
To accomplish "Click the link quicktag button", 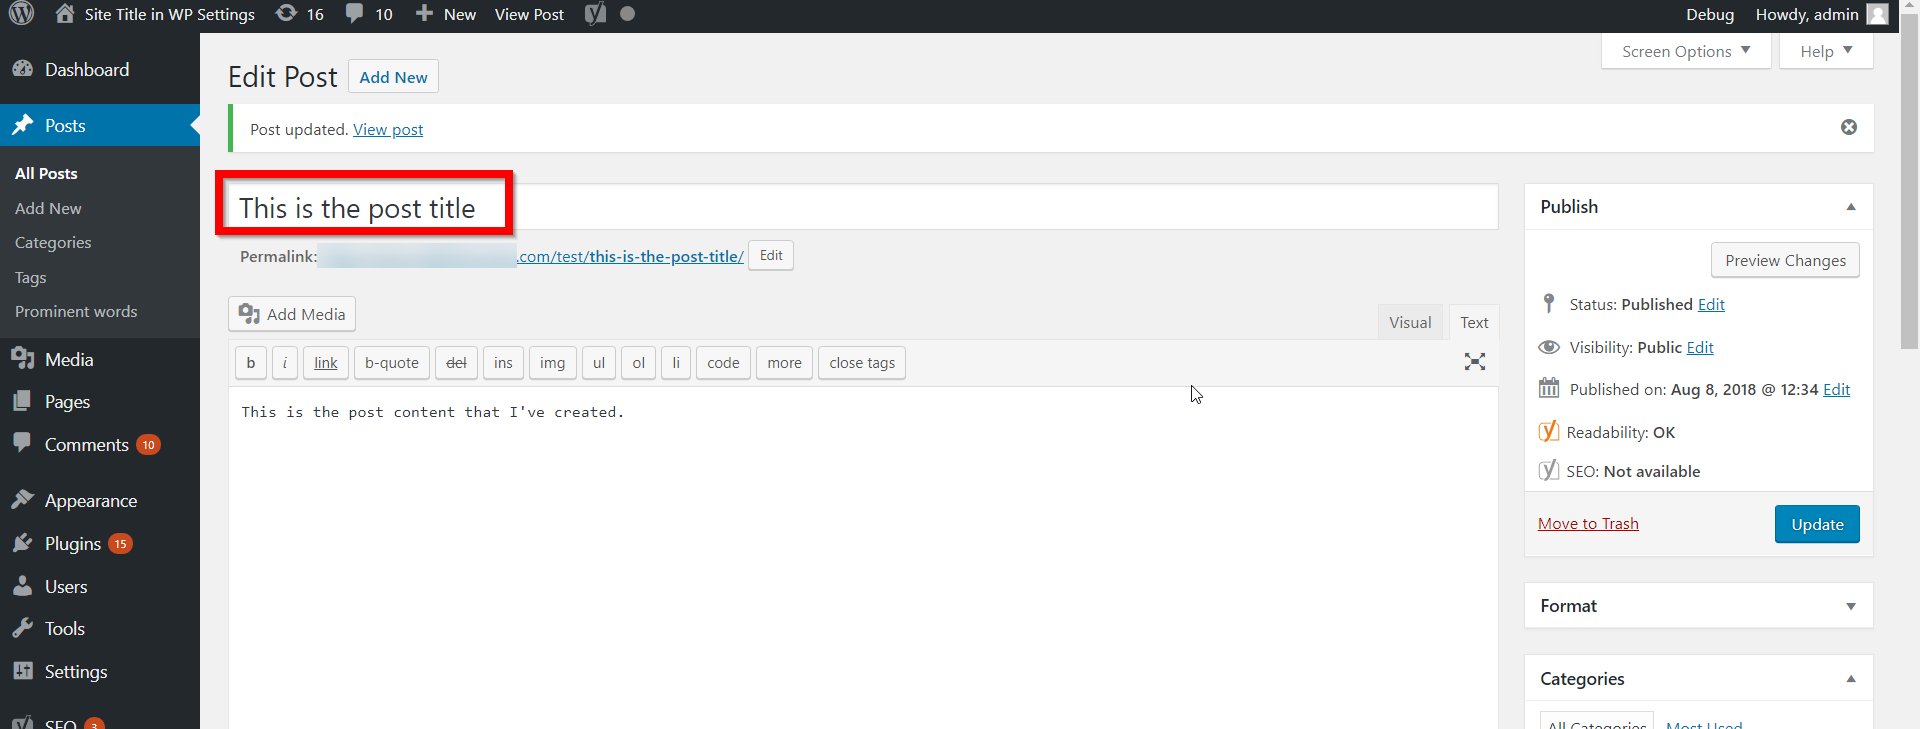I will (326, 362).
